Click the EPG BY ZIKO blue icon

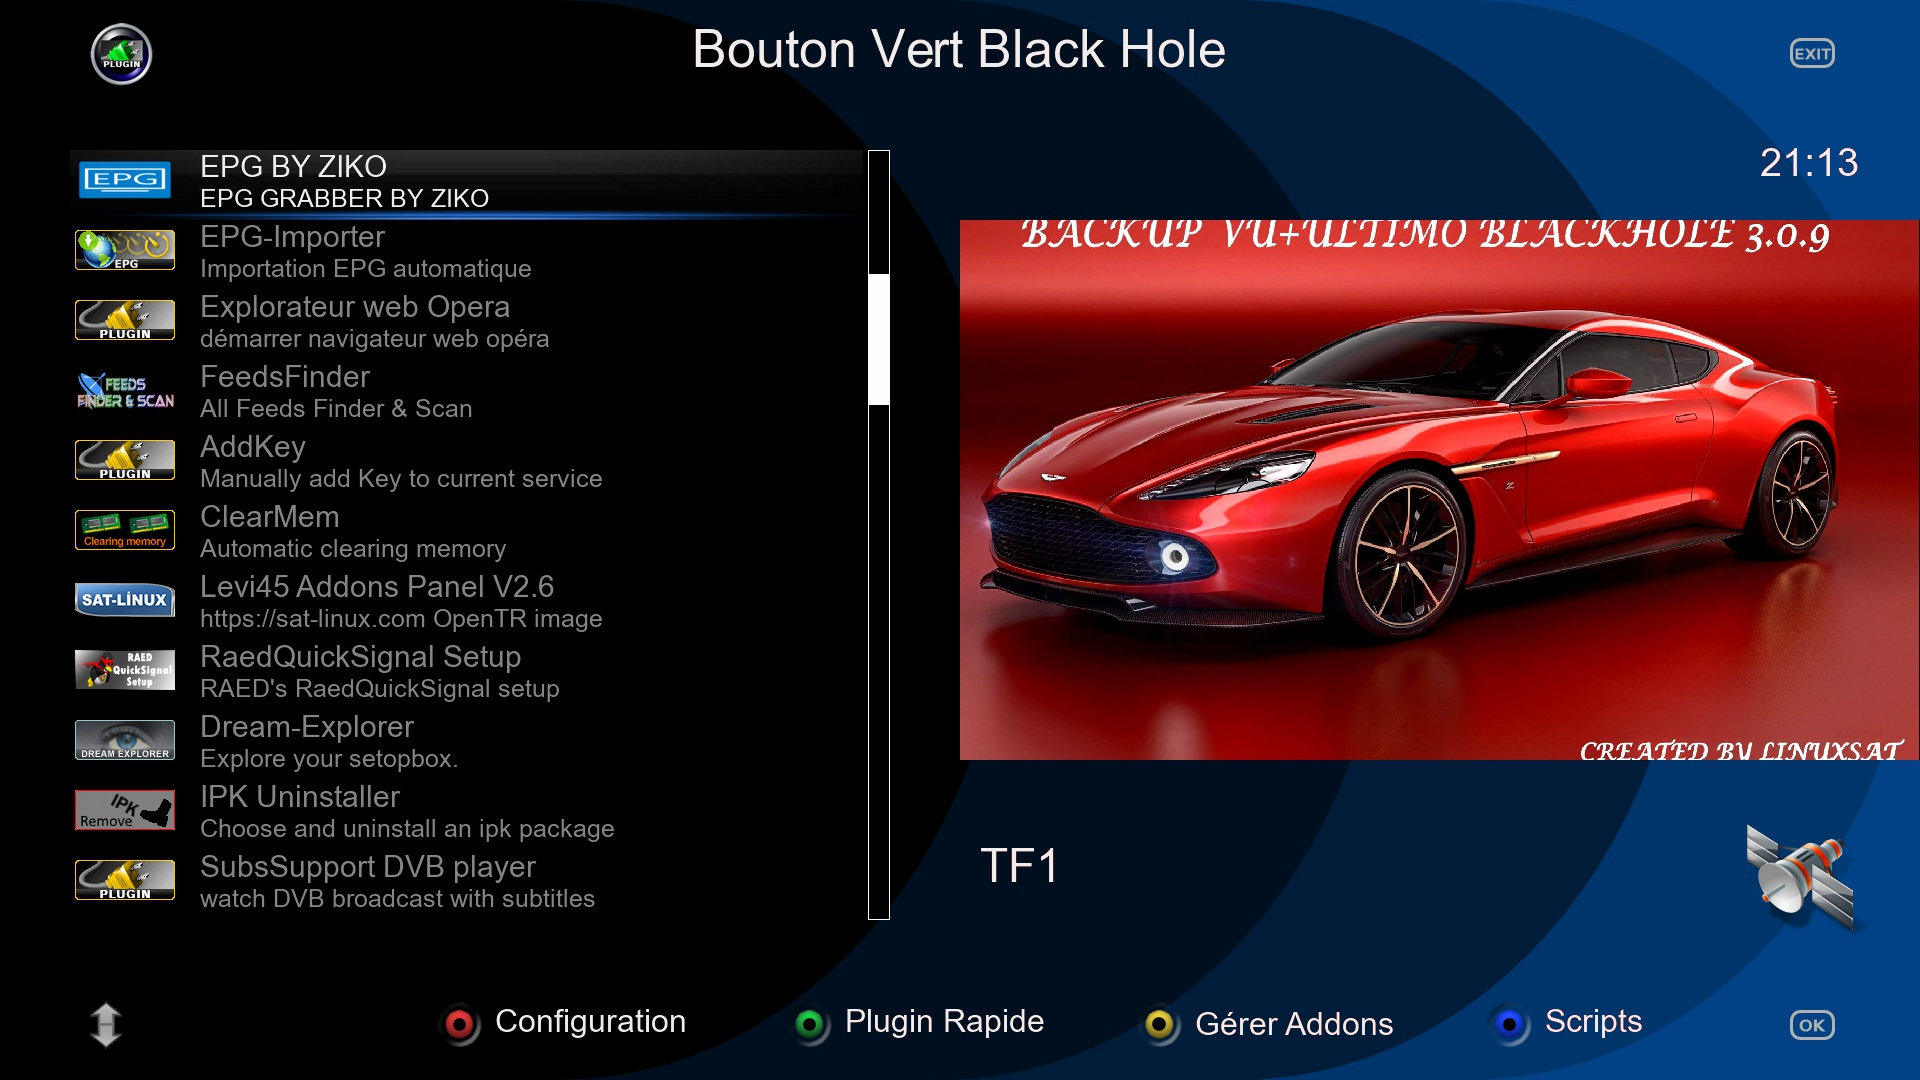tap(125, 180)
